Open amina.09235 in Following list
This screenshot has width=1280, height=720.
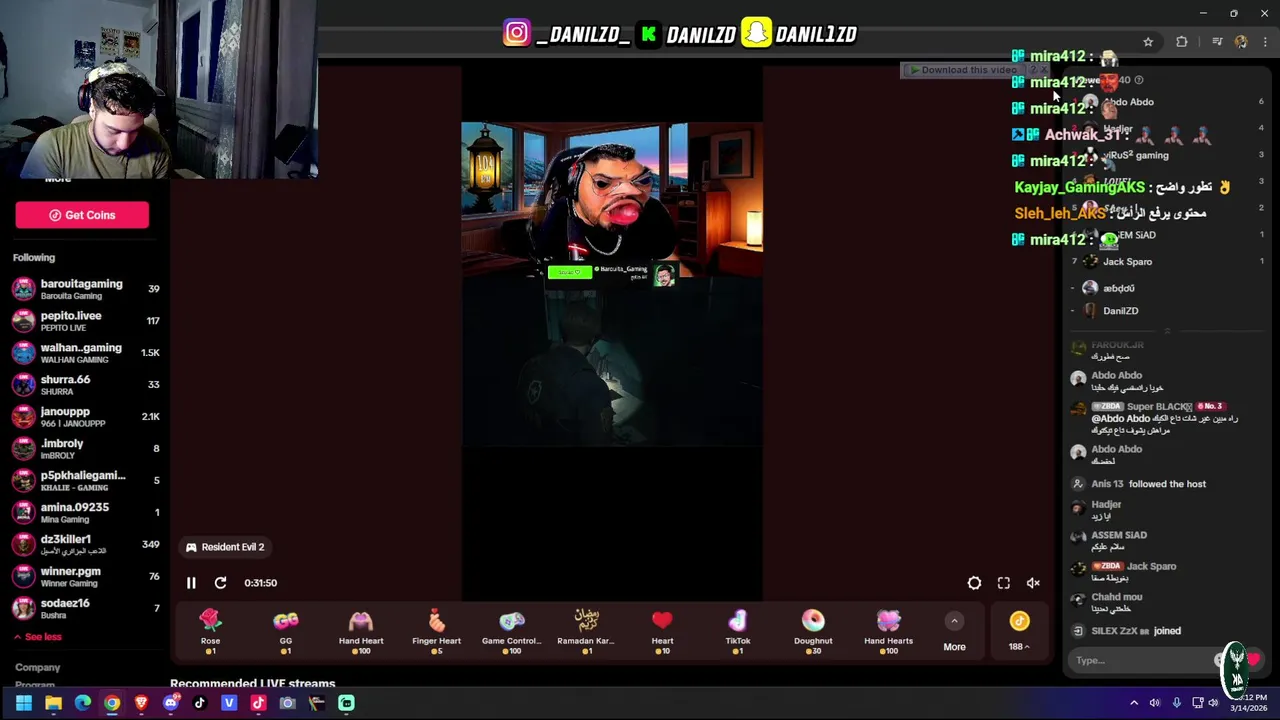(85, 513)
